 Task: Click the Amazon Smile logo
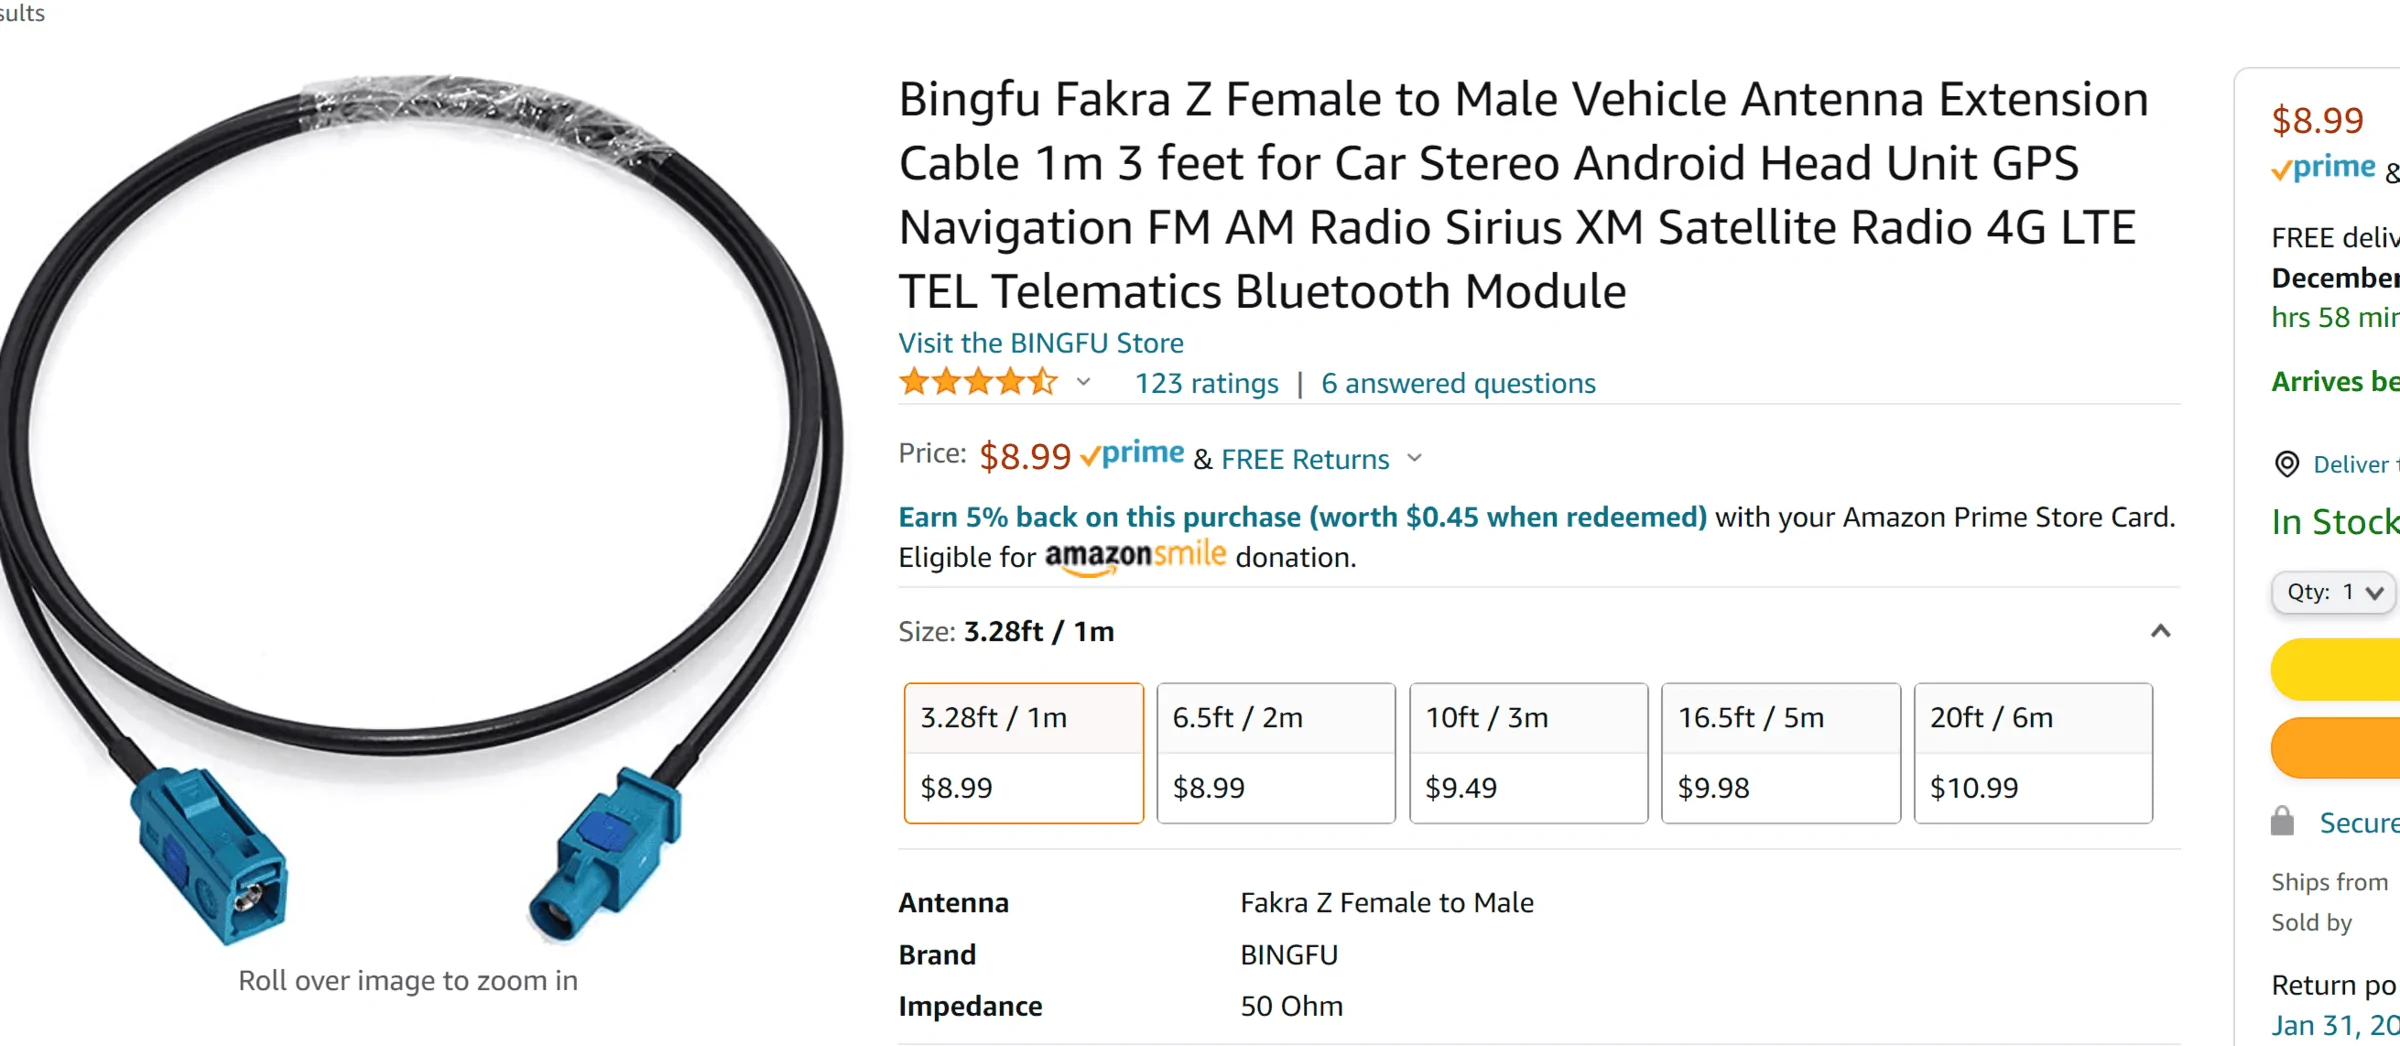(1135, 557)
